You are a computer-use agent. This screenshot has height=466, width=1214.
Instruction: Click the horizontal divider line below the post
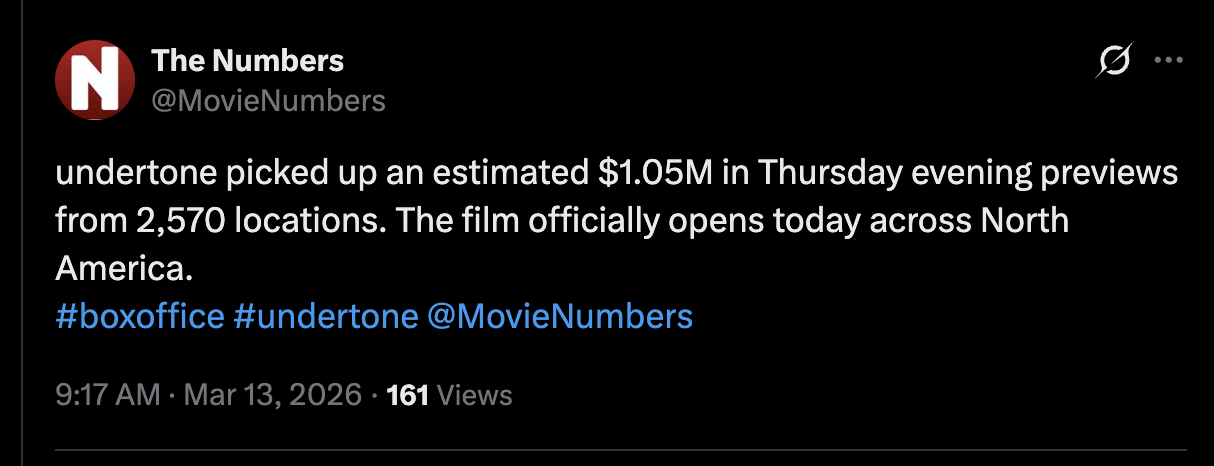(620, 451)
